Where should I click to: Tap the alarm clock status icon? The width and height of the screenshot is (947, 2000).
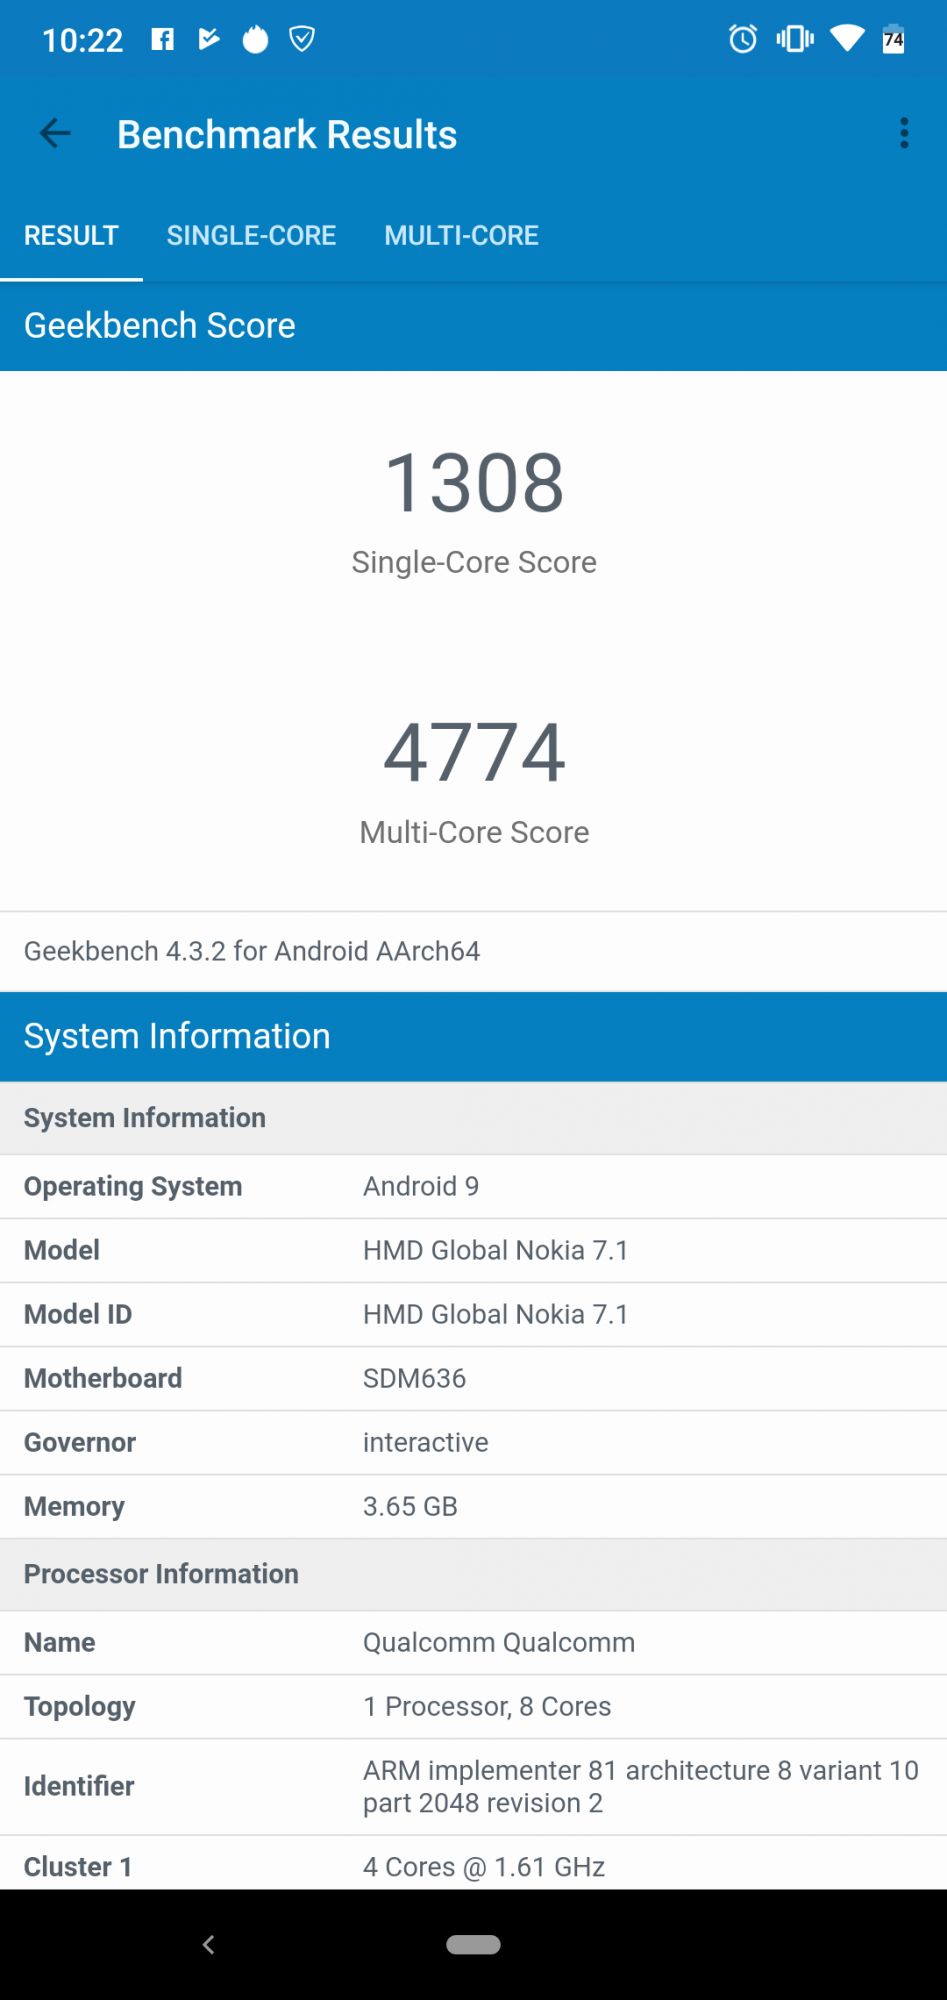click(x=742, y=39)
